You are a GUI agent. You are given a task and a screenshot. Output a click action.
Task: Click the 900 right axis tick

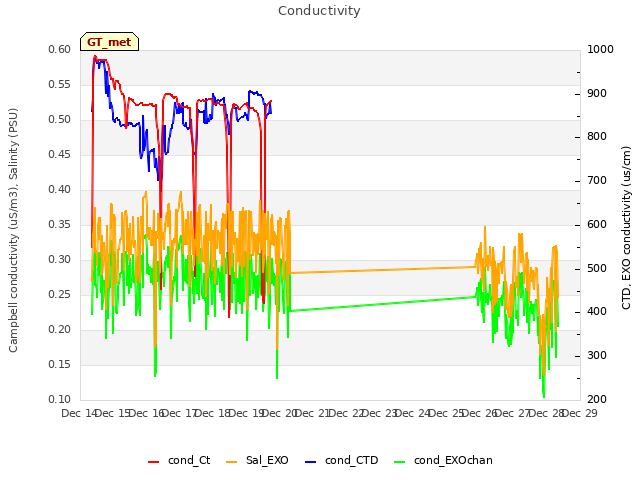point(597,93)
